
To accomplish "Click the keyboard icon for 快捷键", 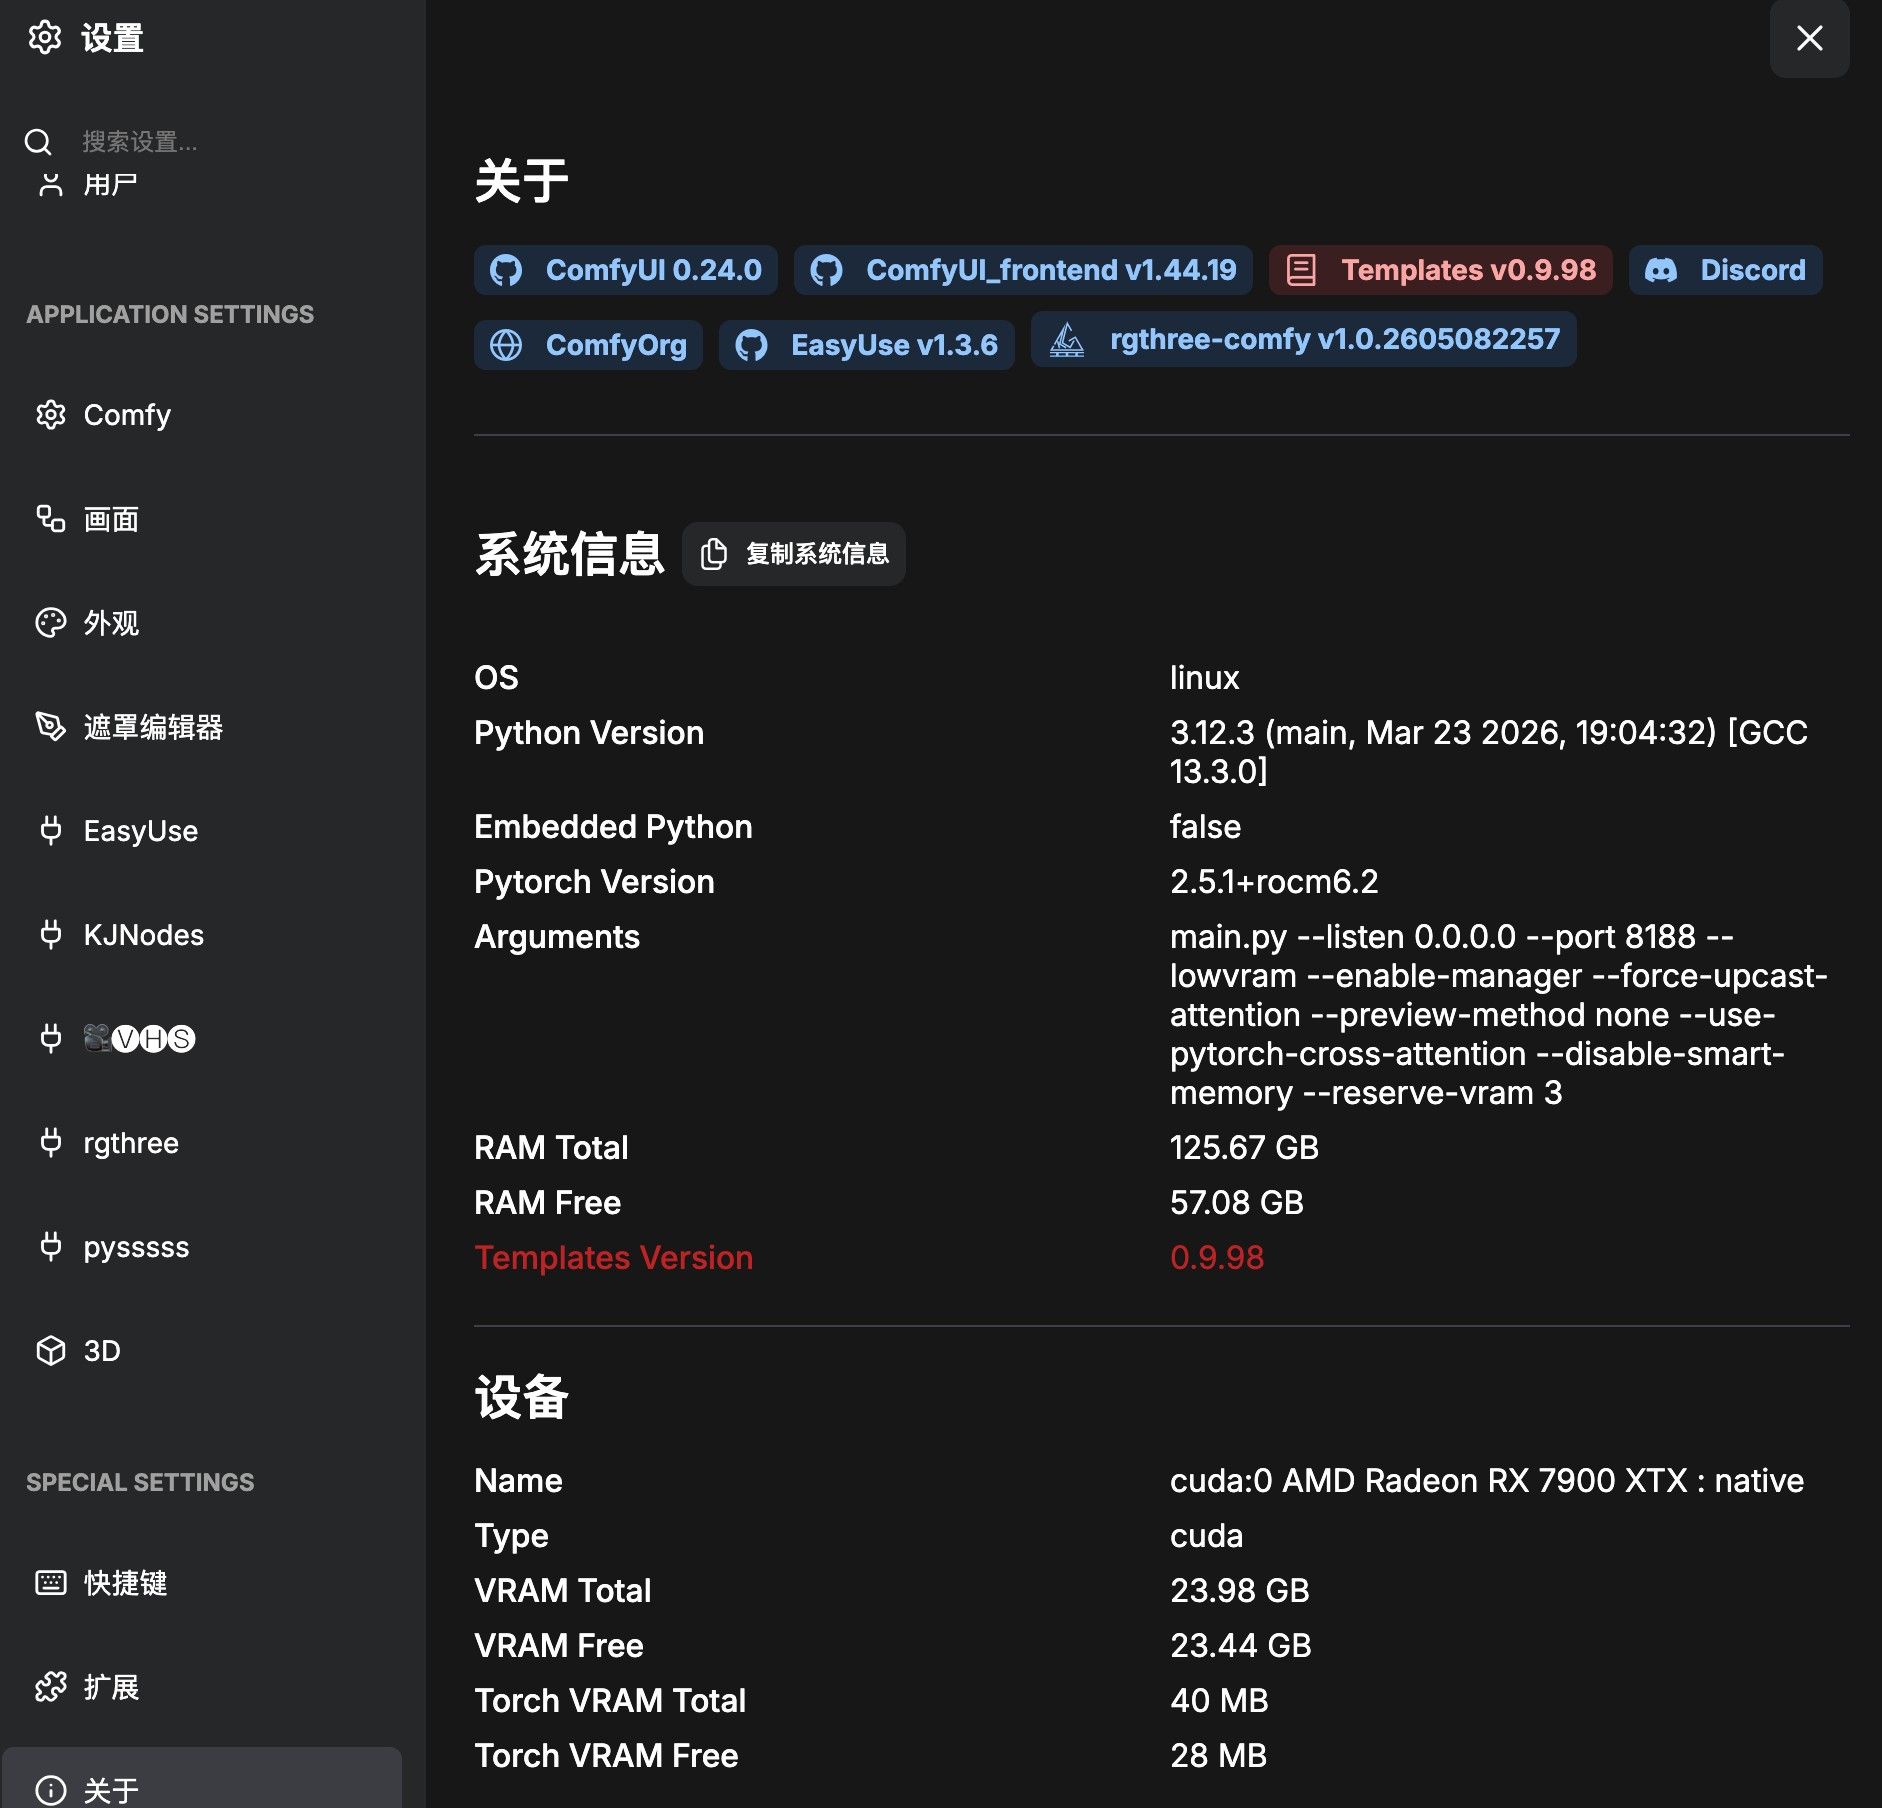I will coord(50,1582).
